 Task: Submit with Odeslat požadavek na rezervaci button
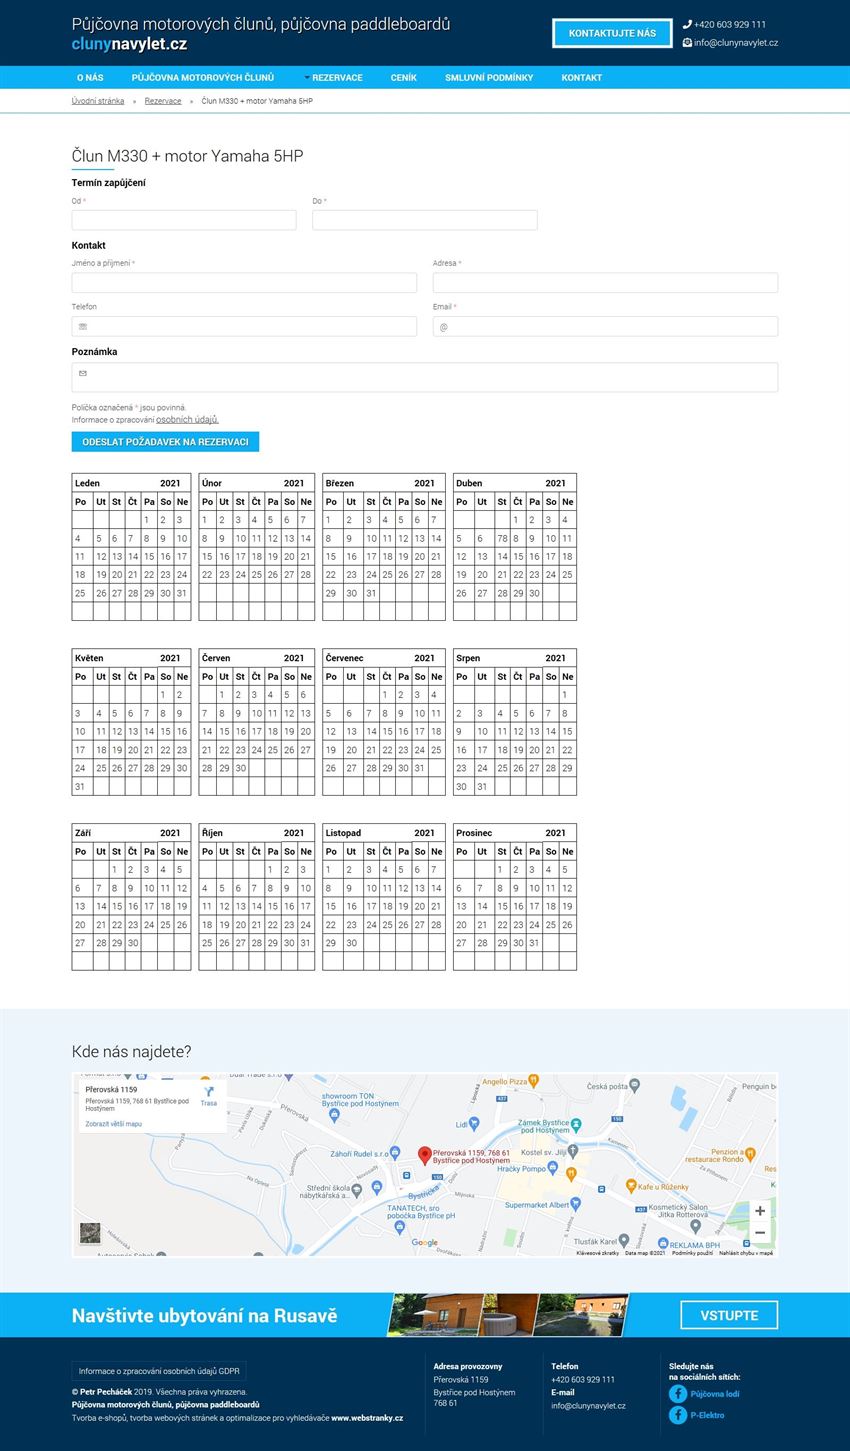(x=165, y=441)
